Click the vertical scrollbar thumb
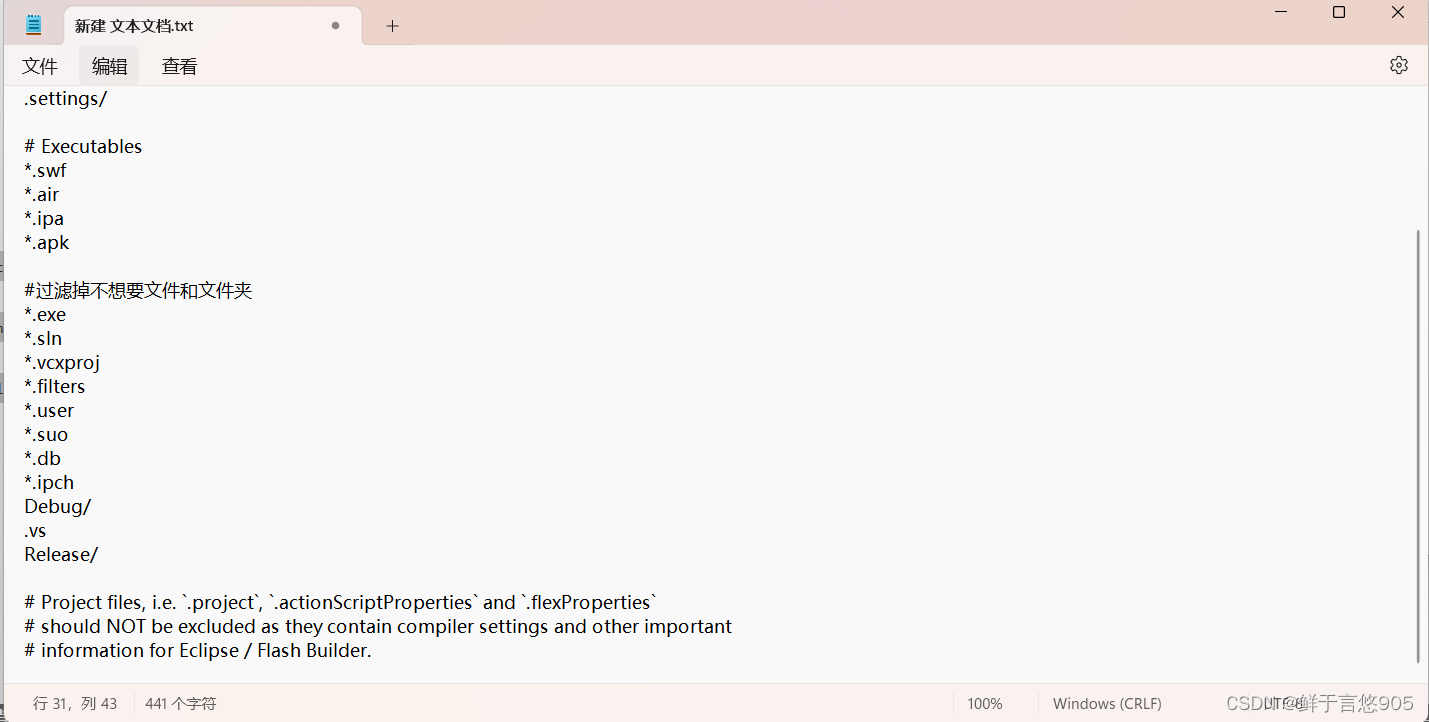Screen dimensions: 1429x722 pyautogui.click(x=1418, y=446)
